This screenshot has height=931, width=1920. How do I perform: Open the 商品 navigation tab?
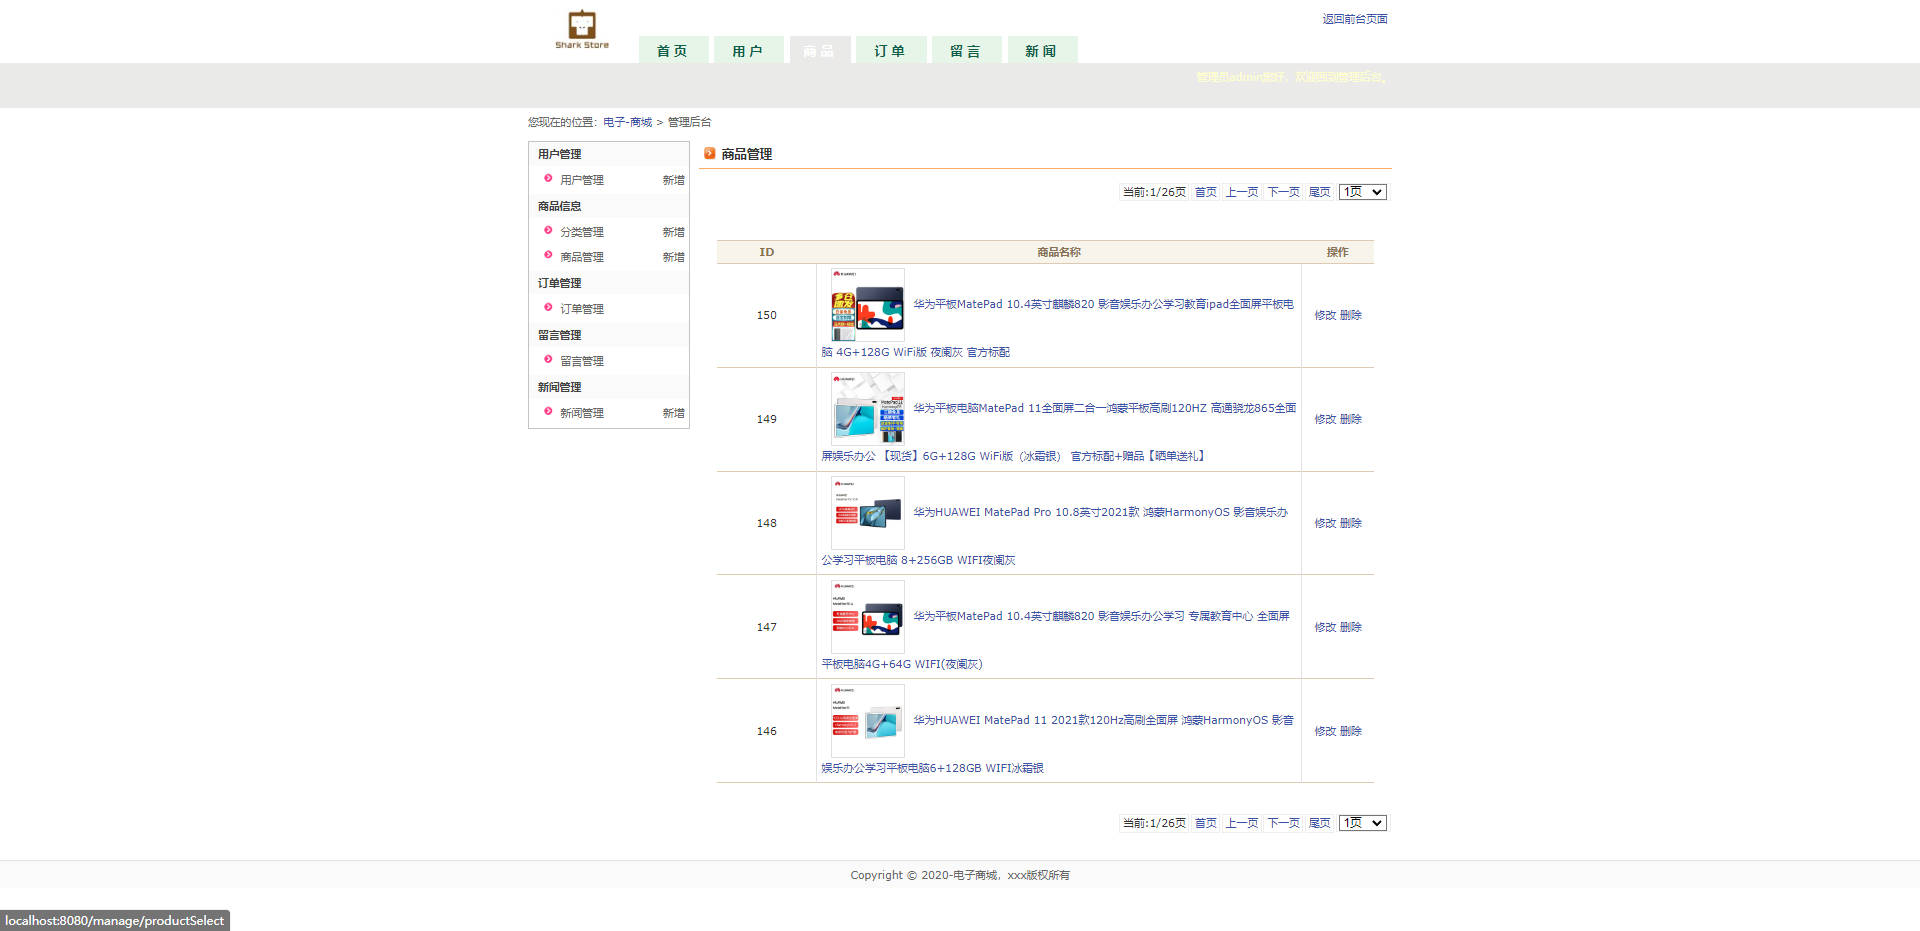[x=819, y=50]
